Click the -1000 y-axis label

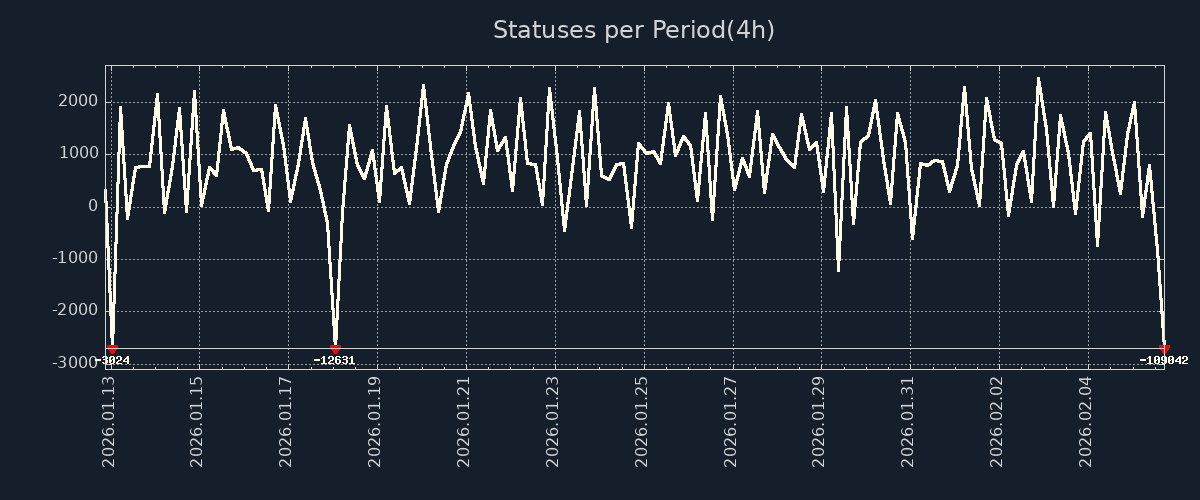75,258
